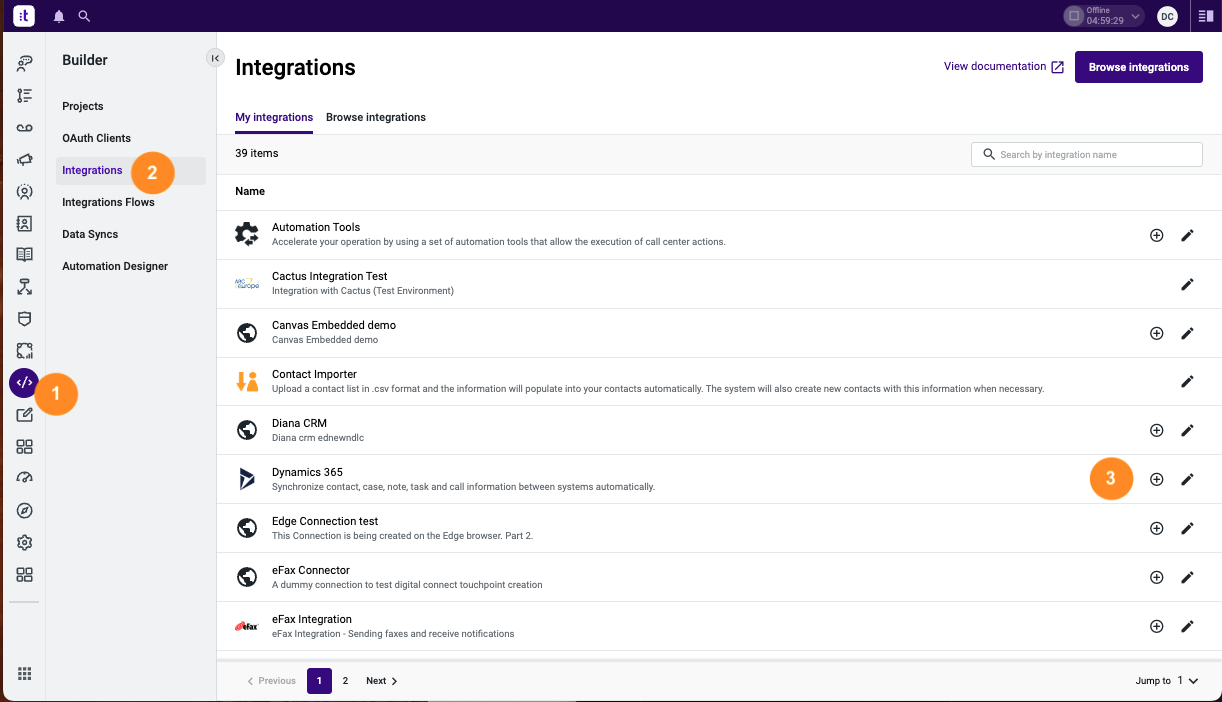Select Integrations Flows in the Builder menu
The width and height of the screenshot is (1222, 702).
coord(108,201)
